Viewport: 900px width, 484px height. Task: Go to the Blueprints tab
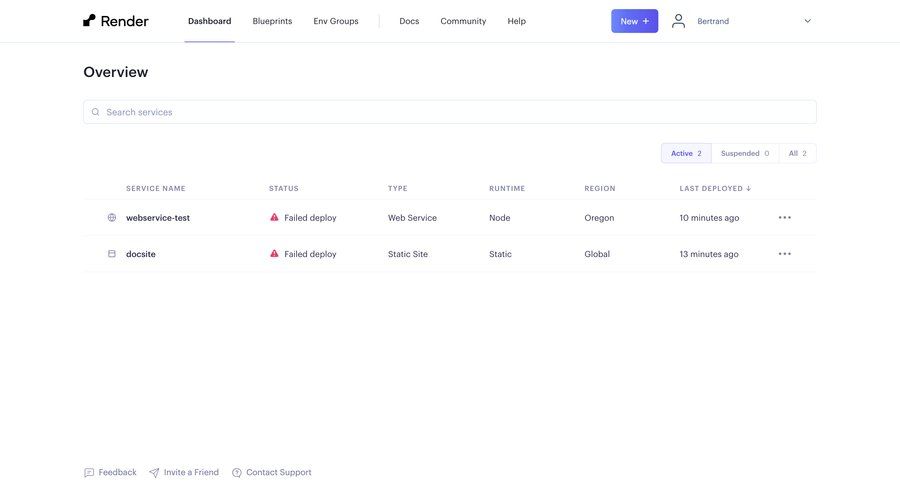[272, 21]
